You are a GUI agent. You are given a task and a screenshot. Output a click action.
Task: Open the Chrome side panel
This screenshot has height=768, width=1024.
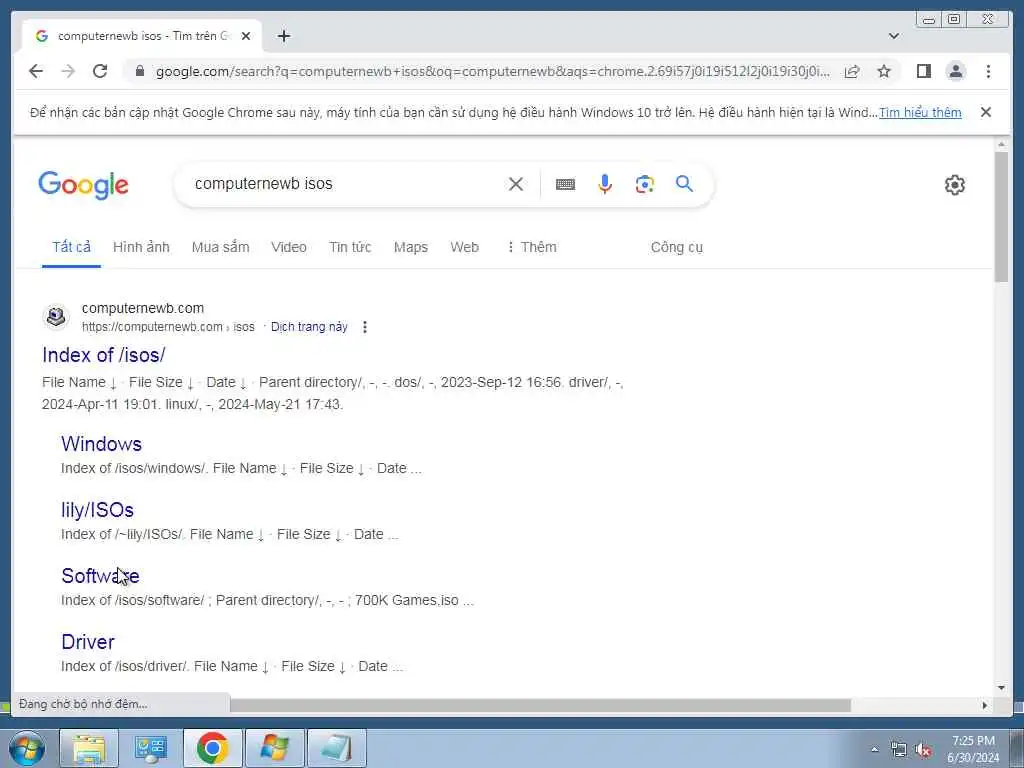[x=923, y=71]
